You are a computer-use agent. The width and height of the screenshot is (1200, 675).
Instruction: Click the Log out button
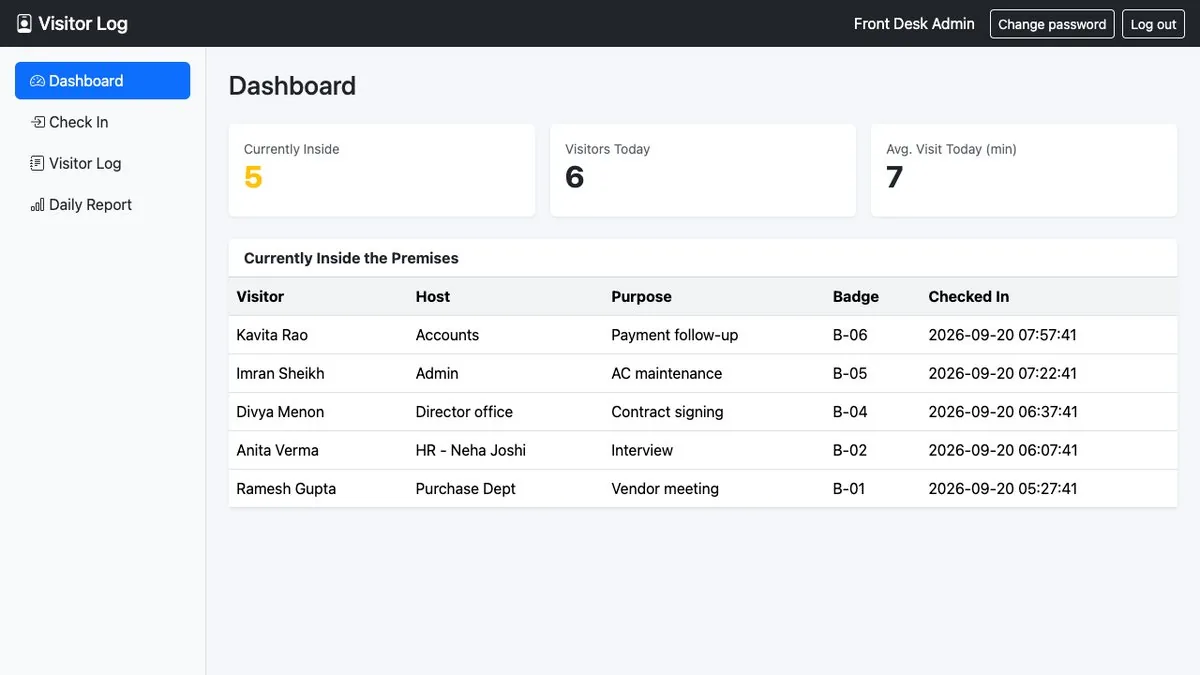click(x=1153, y=24)
